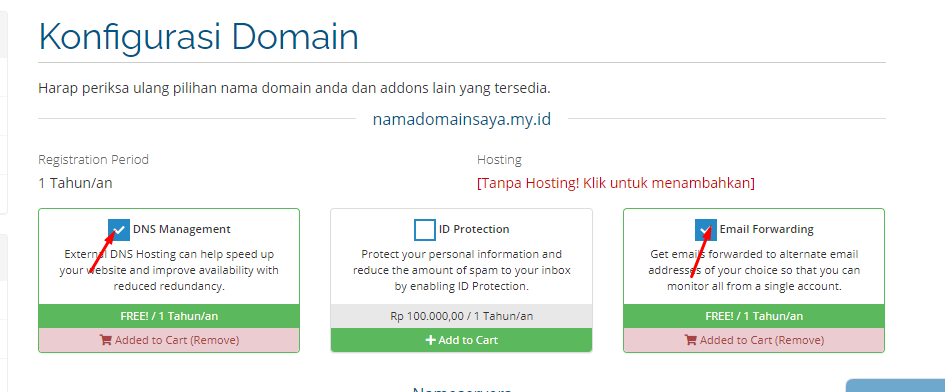
Task: Click FREE price bar under Email Forwarding
Action: [x=754, y=316]
